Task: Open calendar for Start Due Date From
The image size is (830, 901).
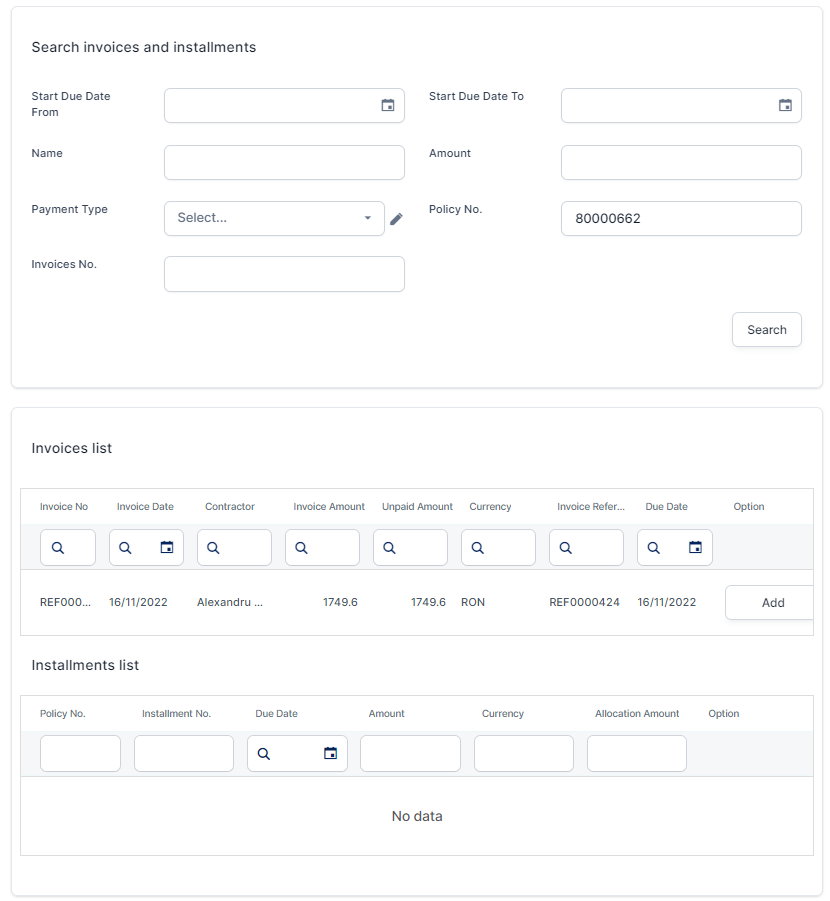Action: [388, 105]
